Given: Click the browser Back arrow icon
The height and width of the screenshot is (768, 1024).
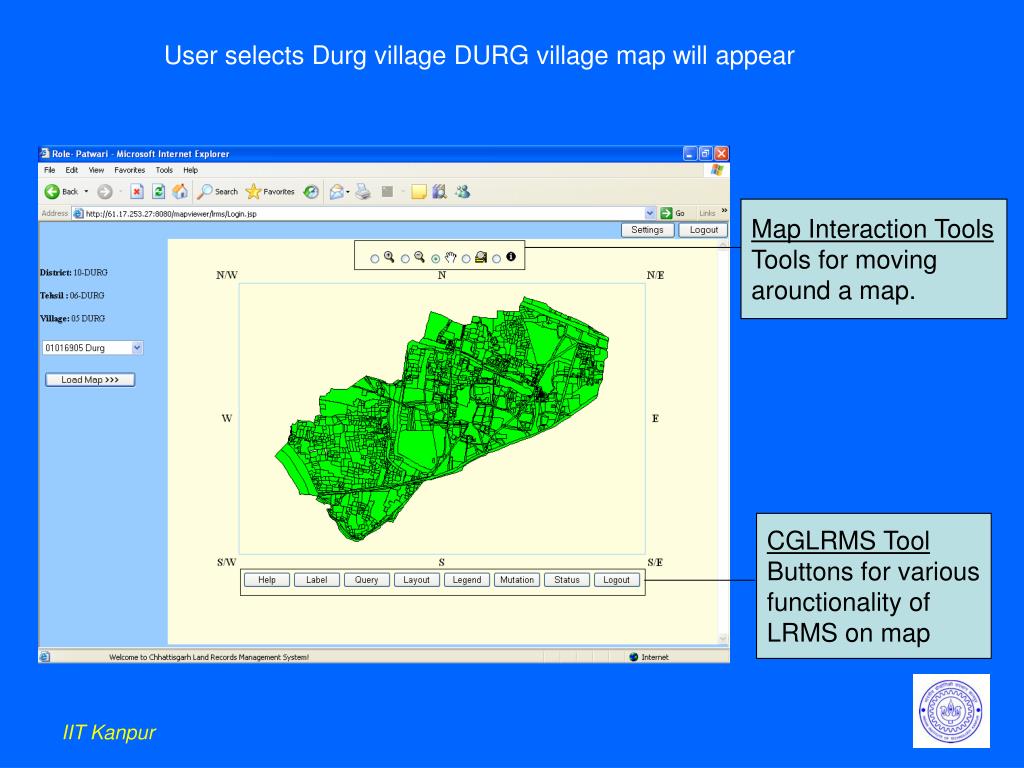Looking at the screenshot, I should pyautogui.click(x=52, y=191).
